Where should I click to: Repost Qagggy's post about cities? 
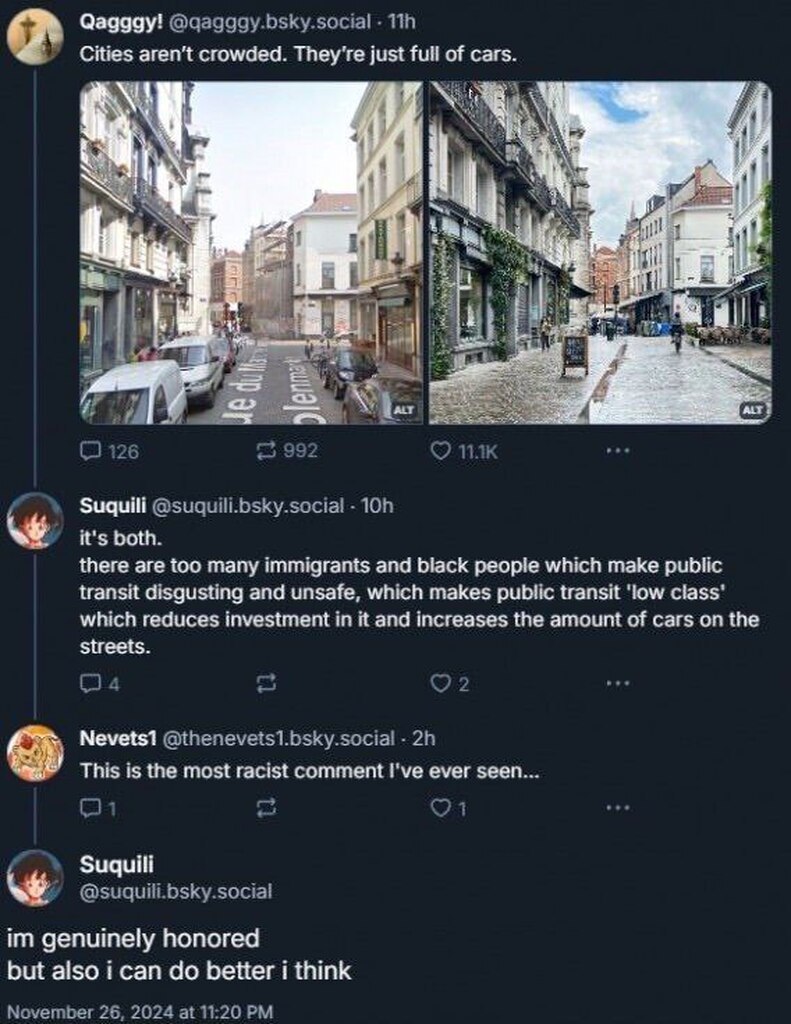[267, 451]
